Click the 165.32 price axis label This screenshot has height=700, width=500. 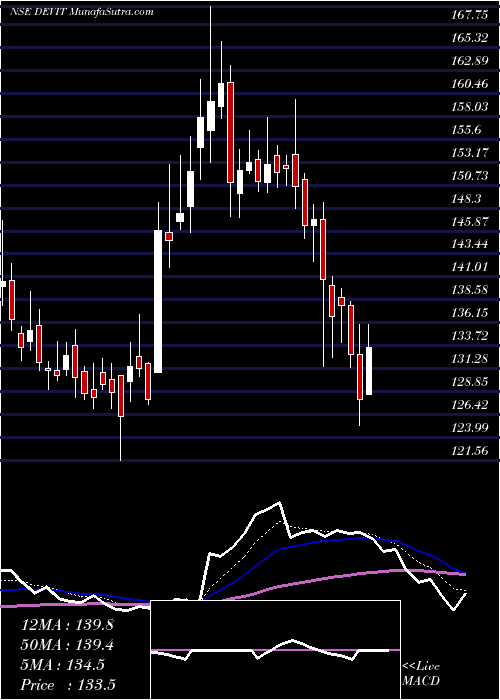(x=469, y=38)
